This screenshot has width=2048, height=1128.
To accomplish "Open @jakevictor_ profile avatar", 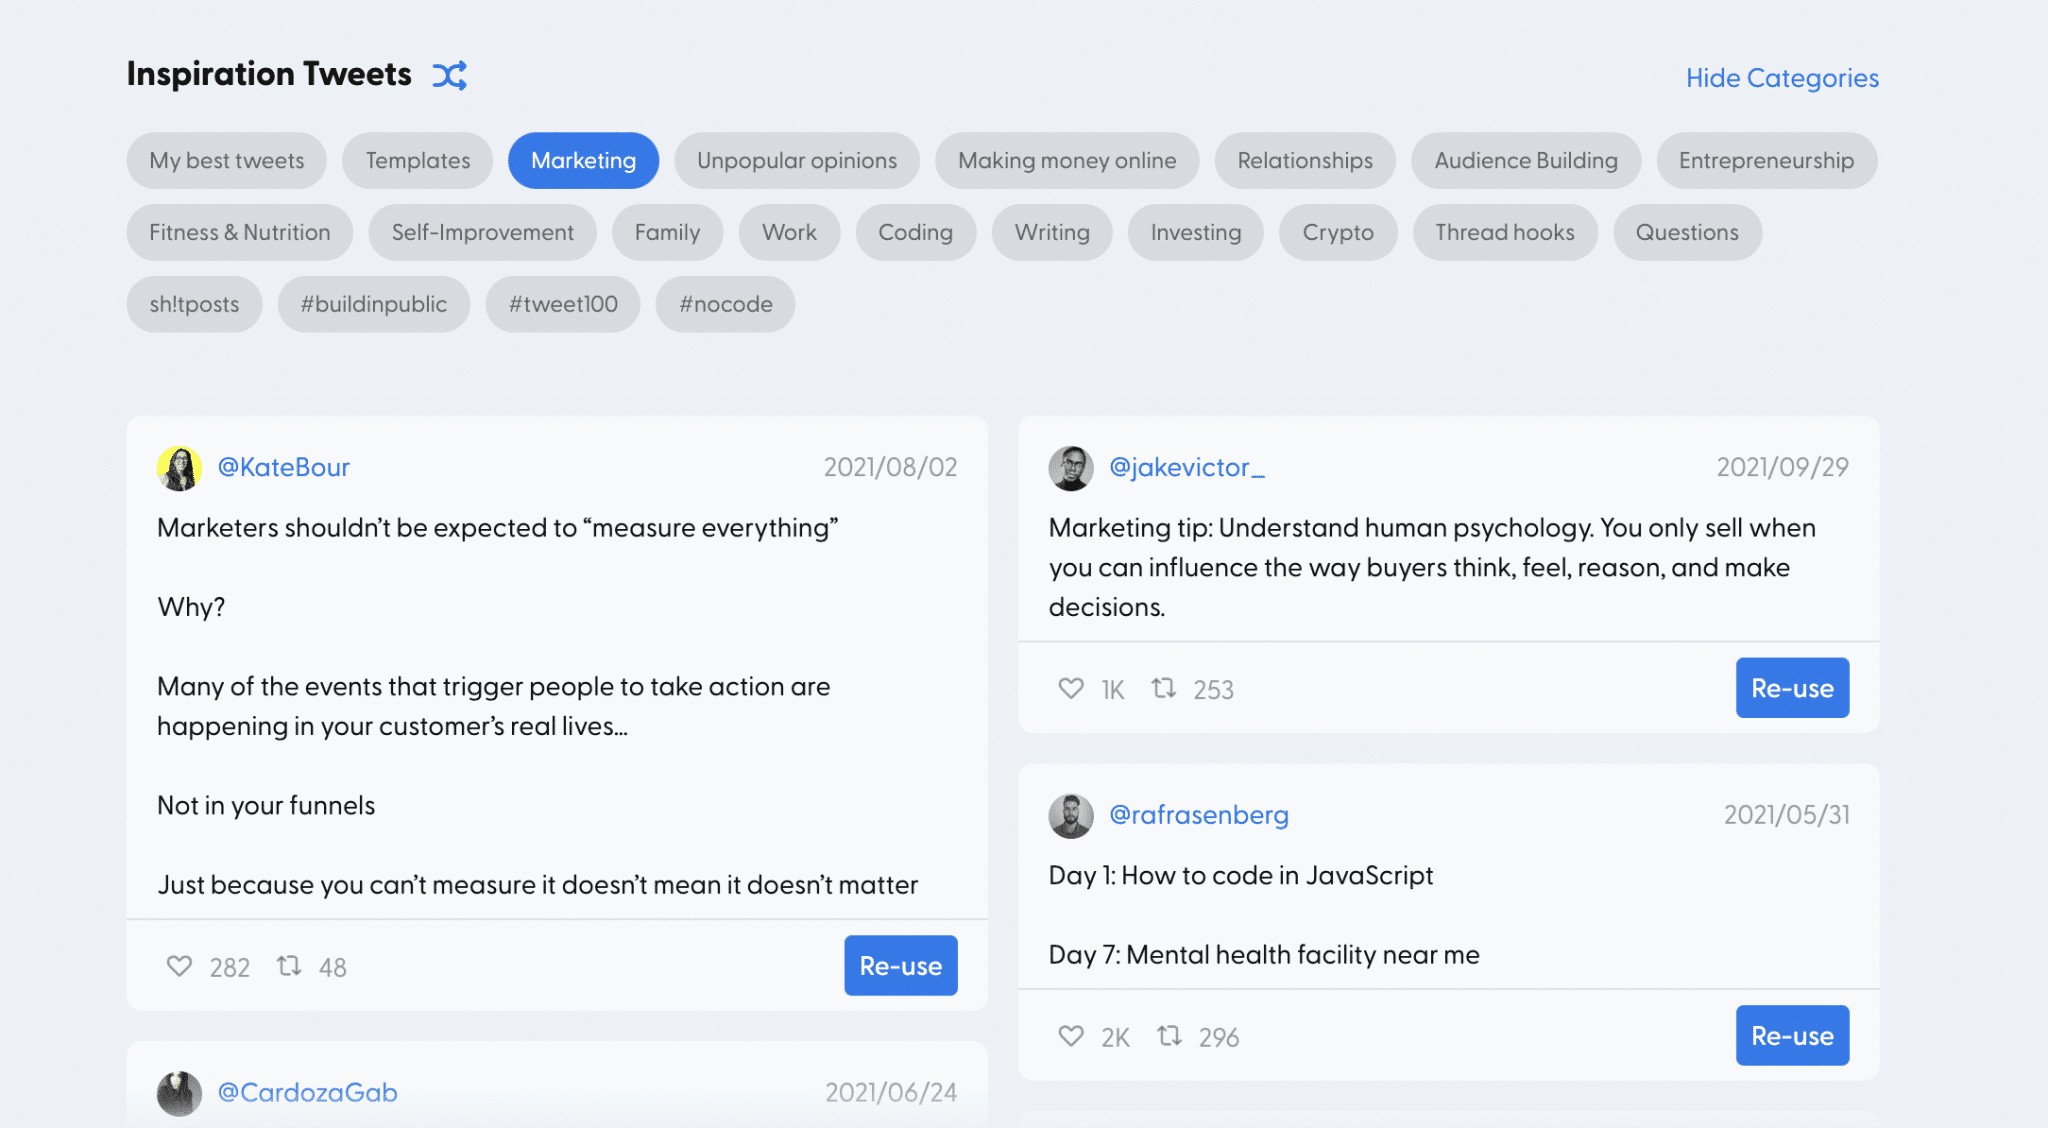I will click(x=1071, y=468).
